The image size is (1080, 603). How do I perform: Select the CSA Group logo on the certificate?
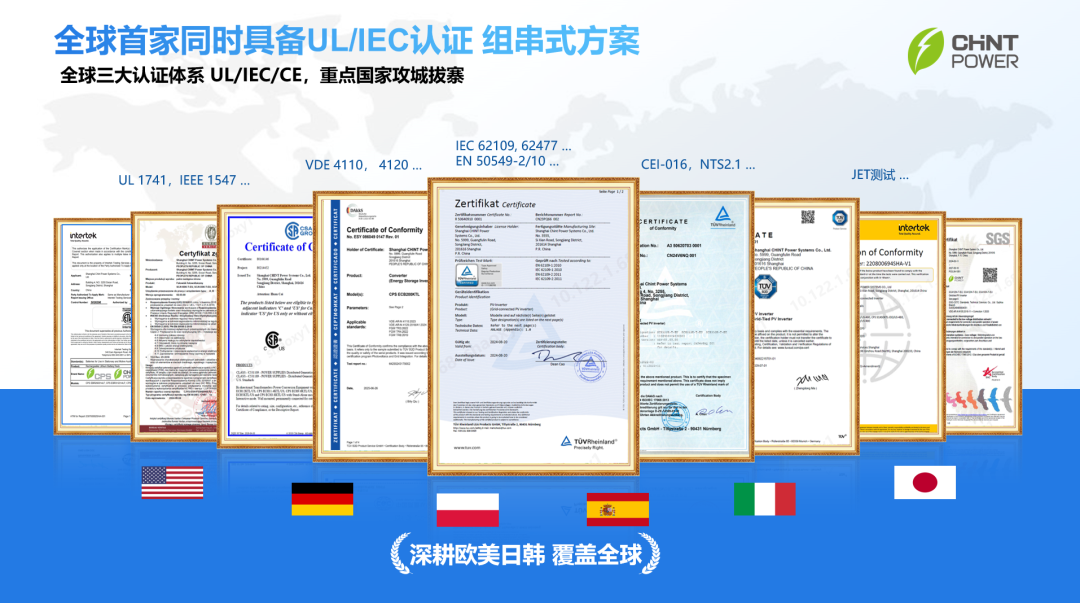292,230
